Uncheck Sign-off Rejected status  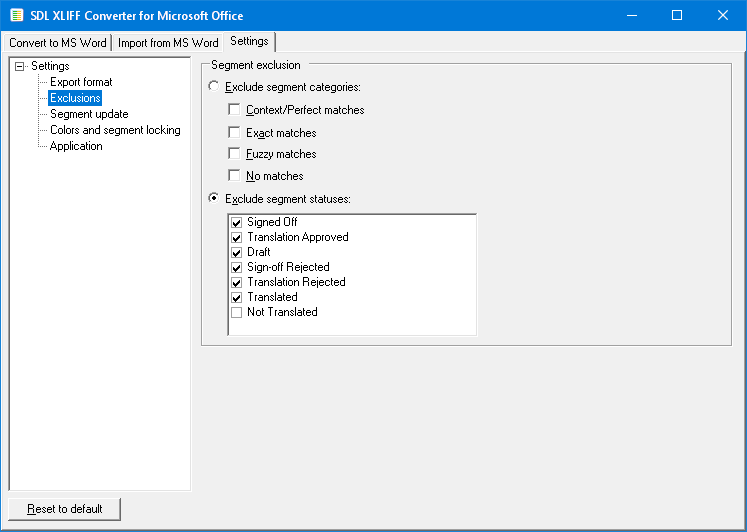coord(236,268)
